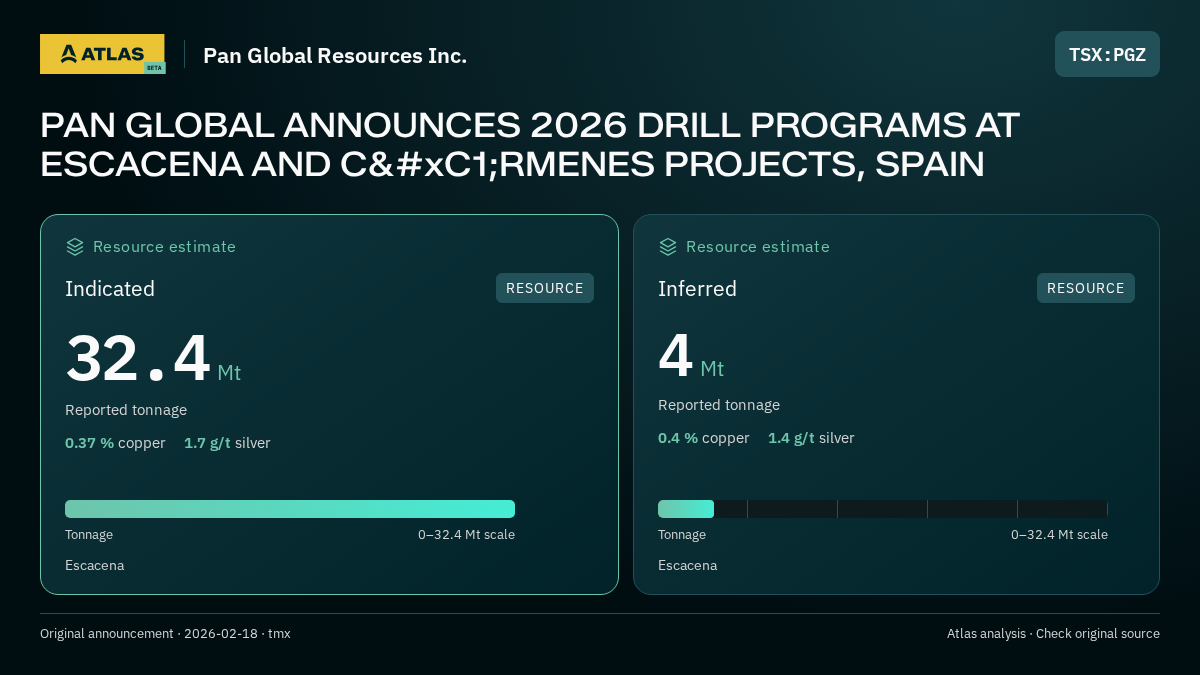Click the '0.37 % copper' grade
This screenshot has width=1200, height=675.
115,443
